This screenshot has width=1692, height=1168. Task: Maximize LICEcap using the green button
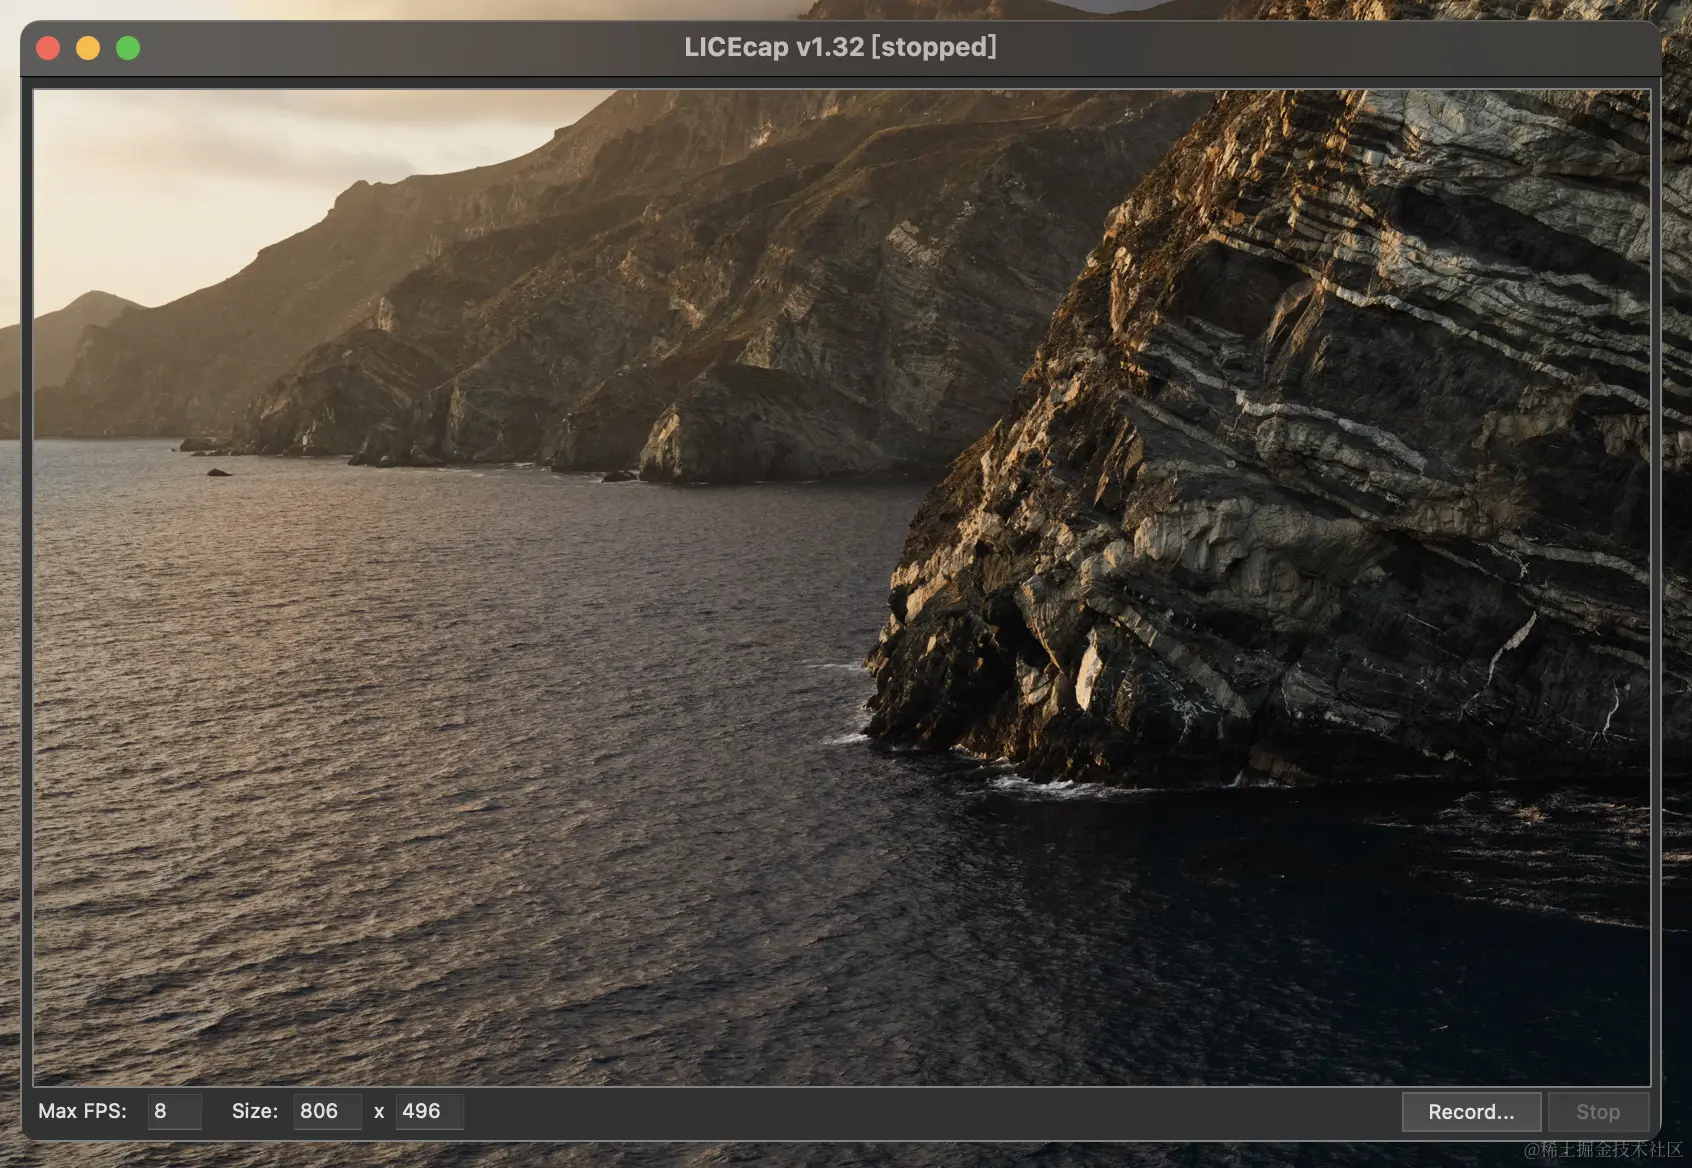128,48
